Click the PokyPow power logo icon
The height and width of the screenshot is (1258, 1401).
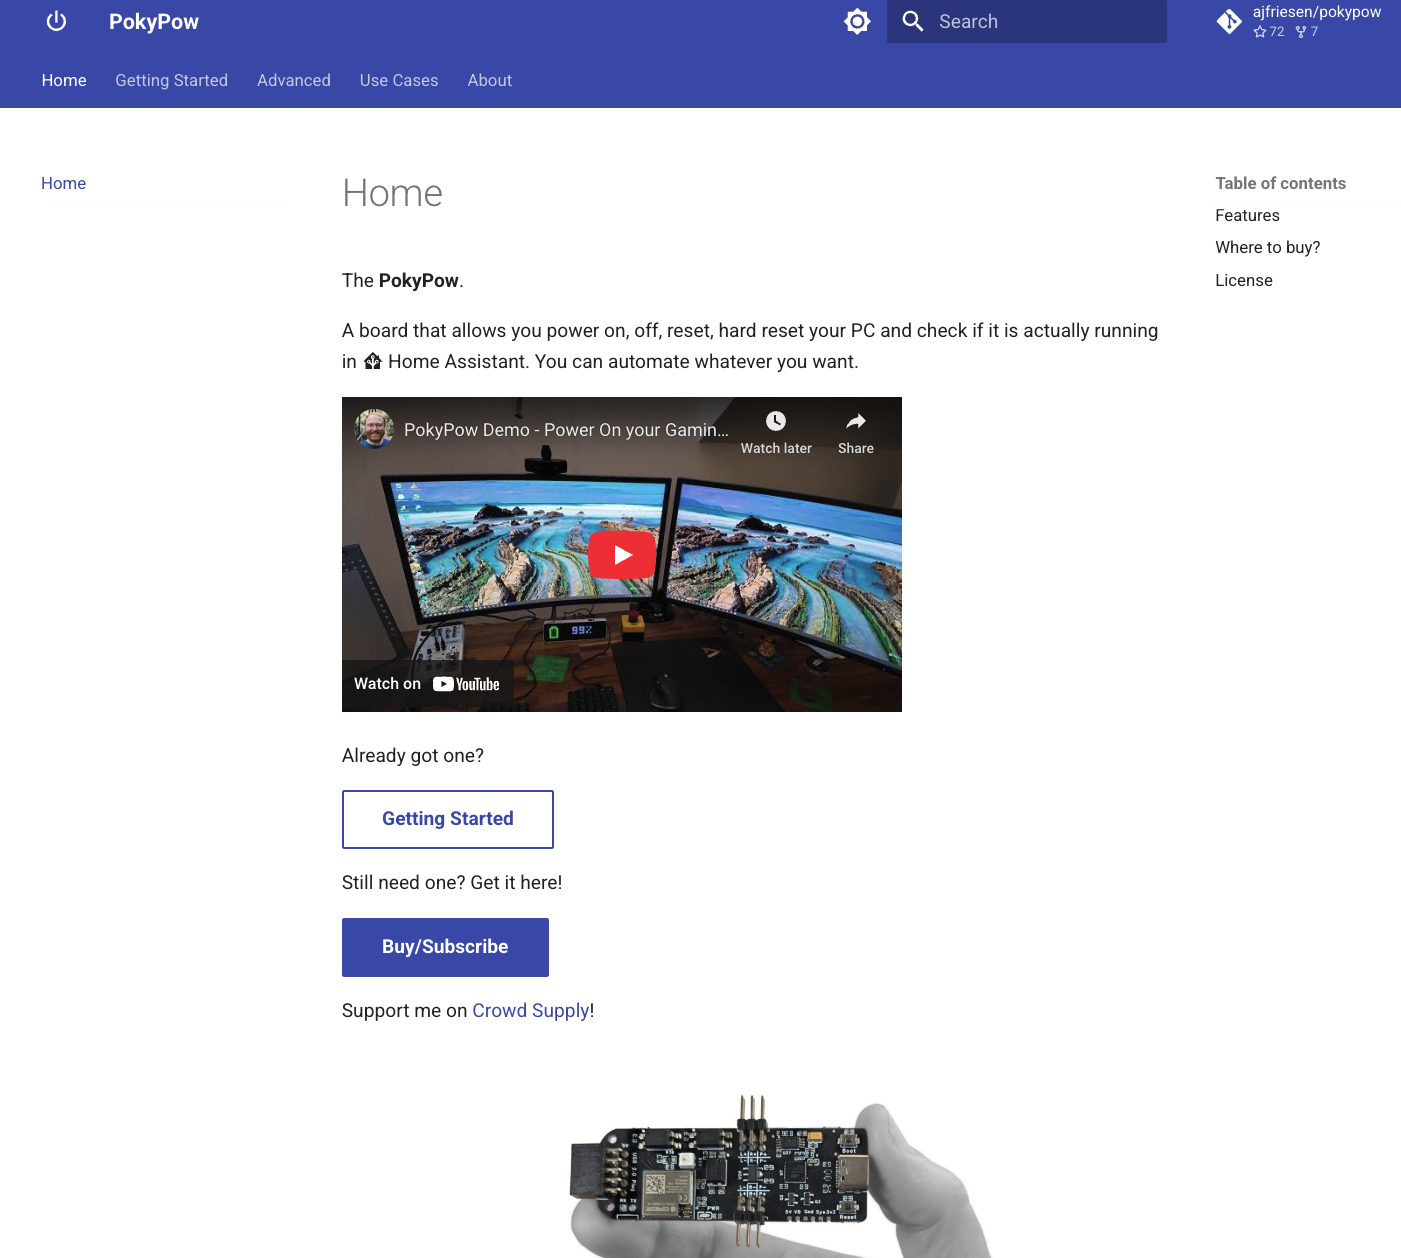(x=56, y=22)
